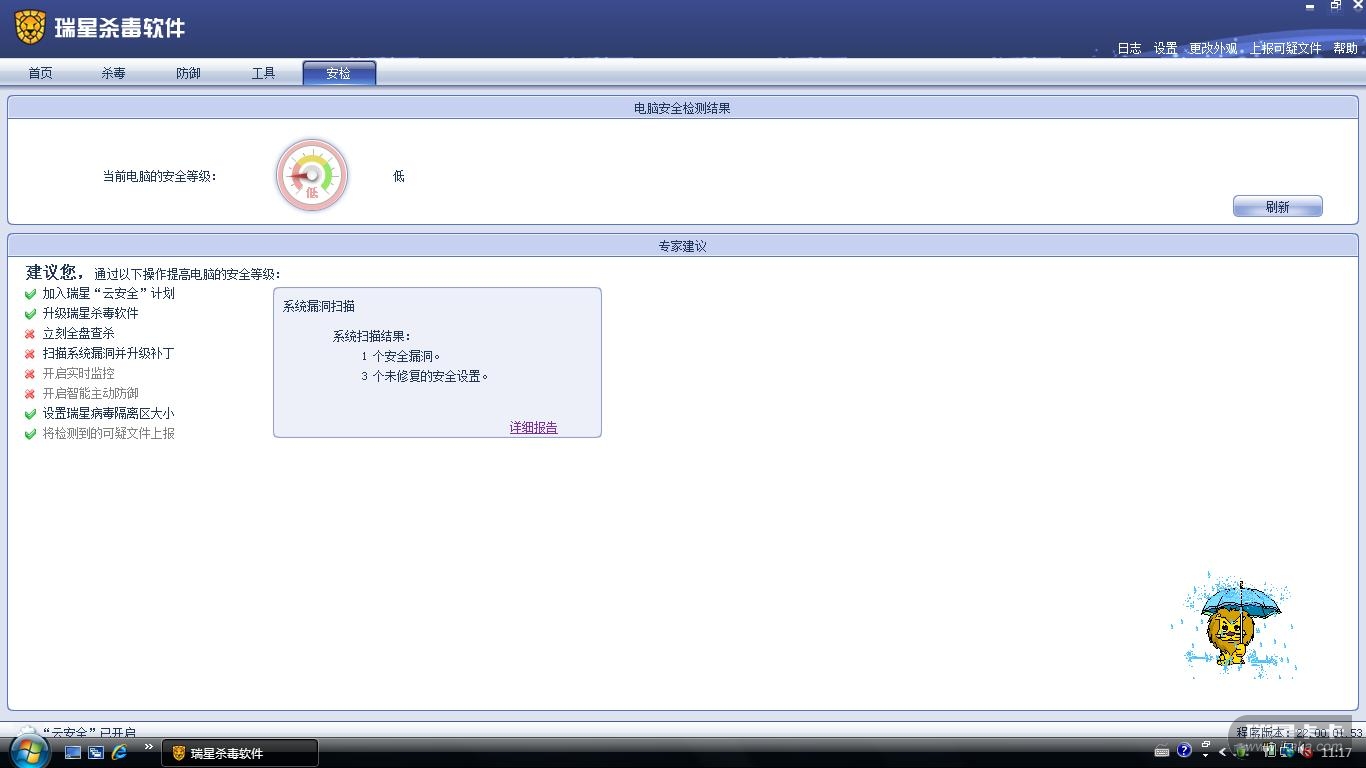Click the Switch Between Windows quick launch icon

(96, 752)
